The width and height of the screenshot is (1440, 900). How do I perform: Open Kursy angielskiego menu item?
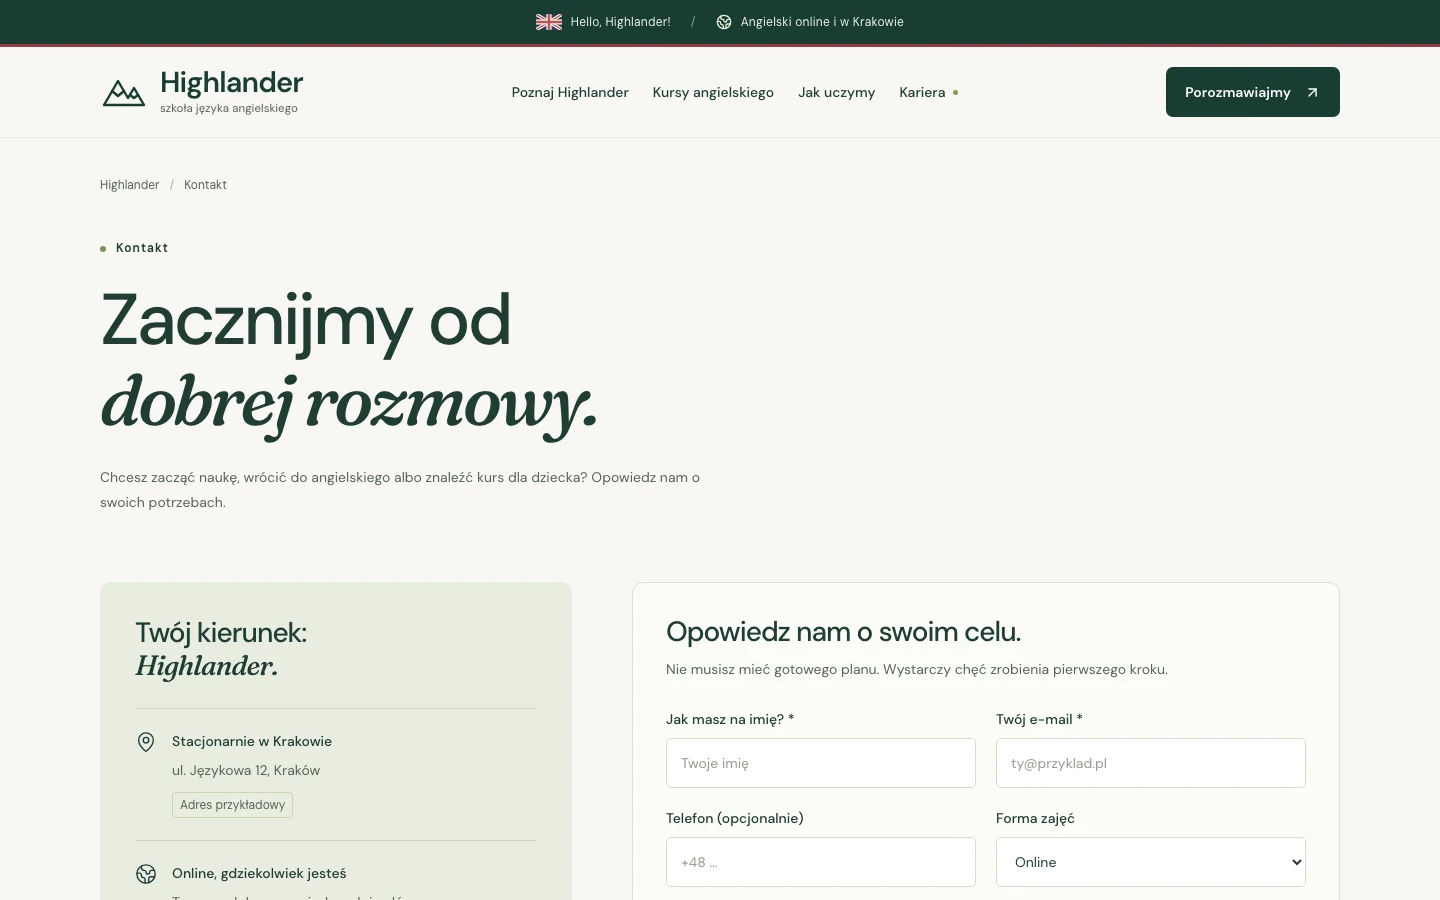(713, 92)
